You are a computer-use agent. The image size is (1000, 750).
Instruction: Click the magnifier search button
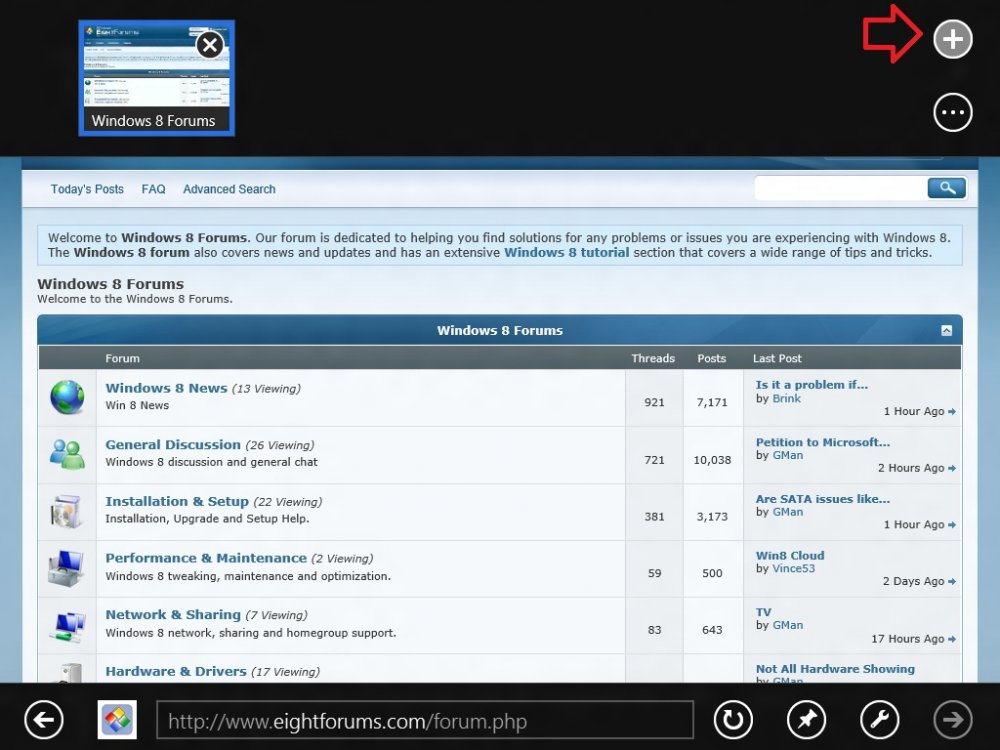(x=946, y=188)
